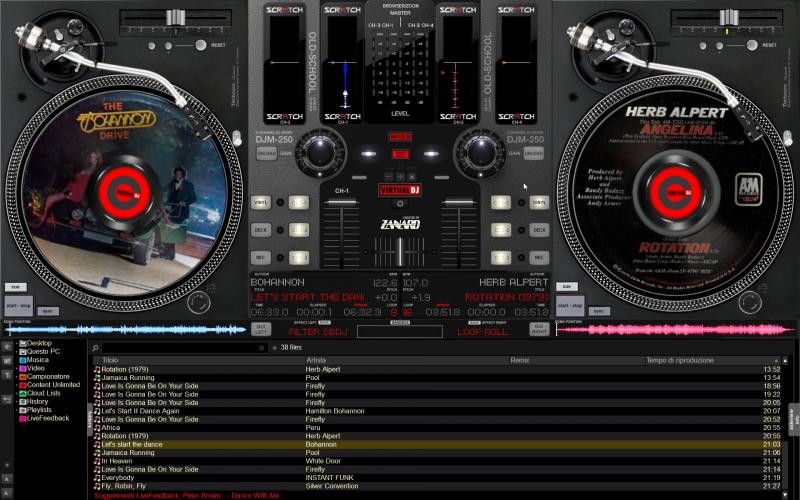Viewport: 800px width, 500px height.
Task: Toggle the right REC button
Action: coord(539,258)
